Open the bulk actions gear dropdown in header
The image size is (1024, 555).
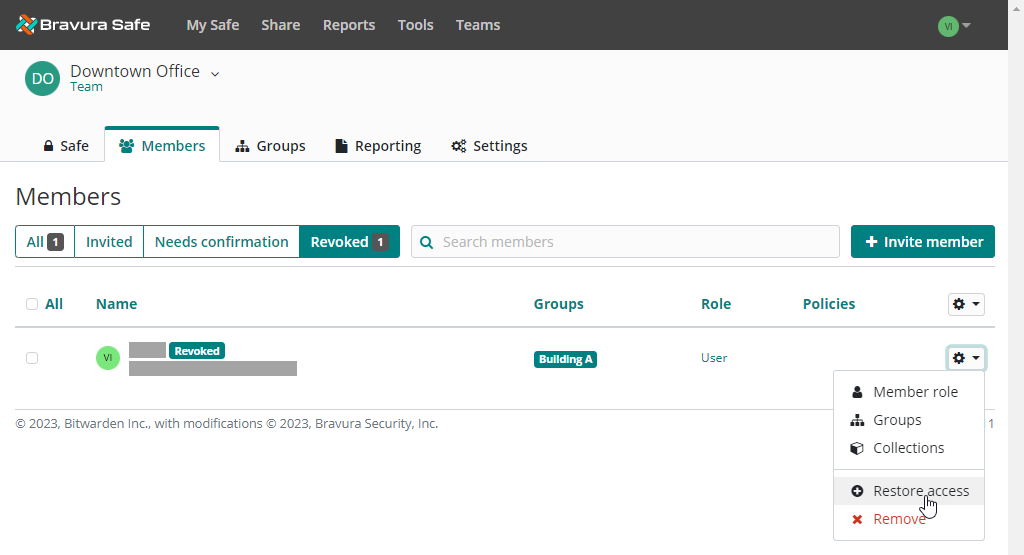(965, 304)
